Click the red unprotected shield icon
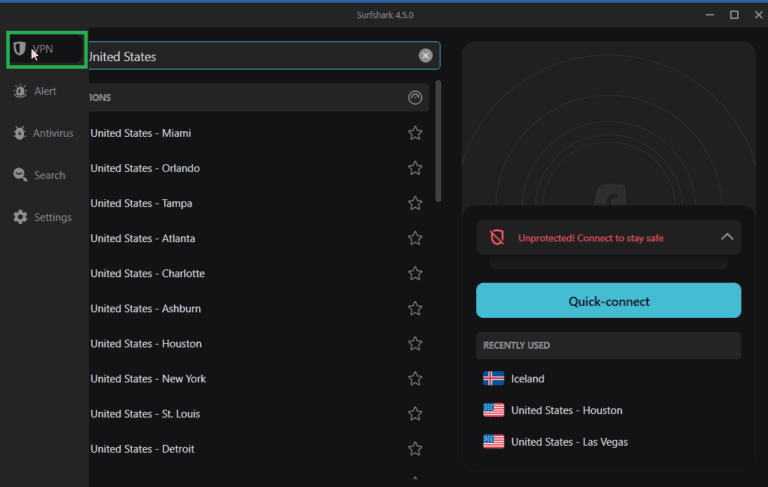This screenshot has height=487, width=768. click(x=497, y=238)
